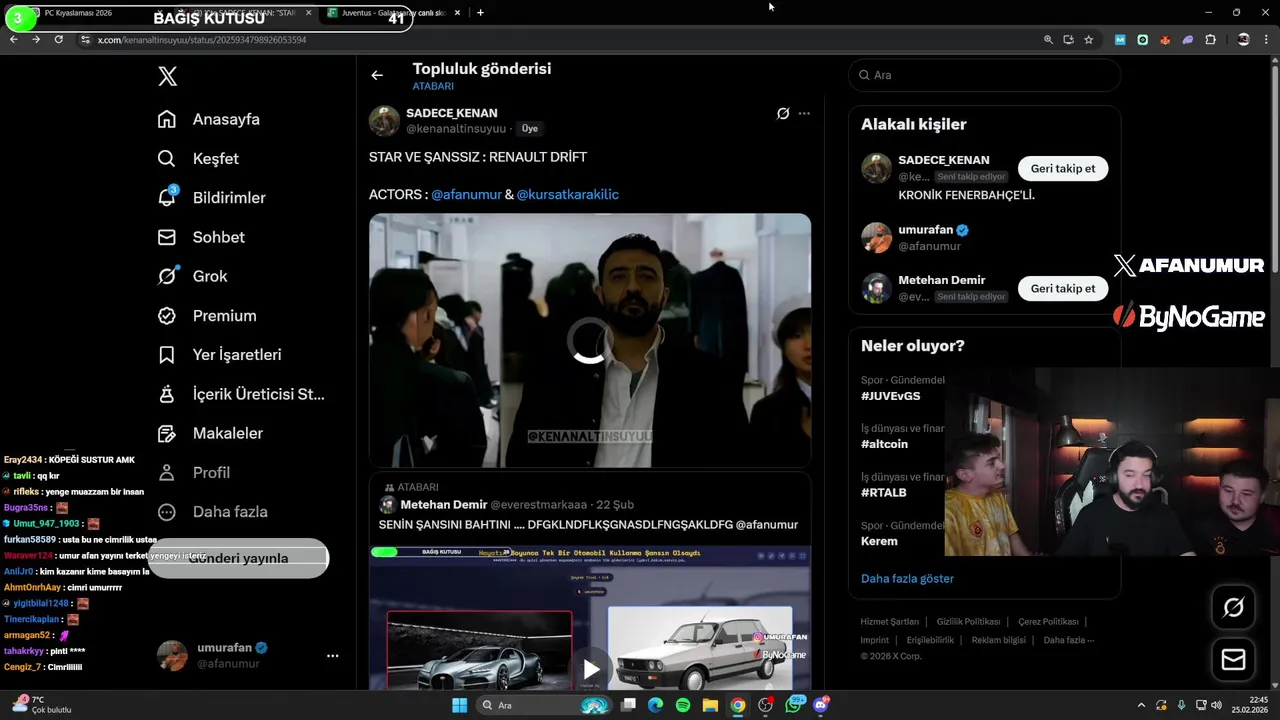Open umurafan account switcher dots
The width and height of the screenshot is (1280, 720).
(332, 656)
